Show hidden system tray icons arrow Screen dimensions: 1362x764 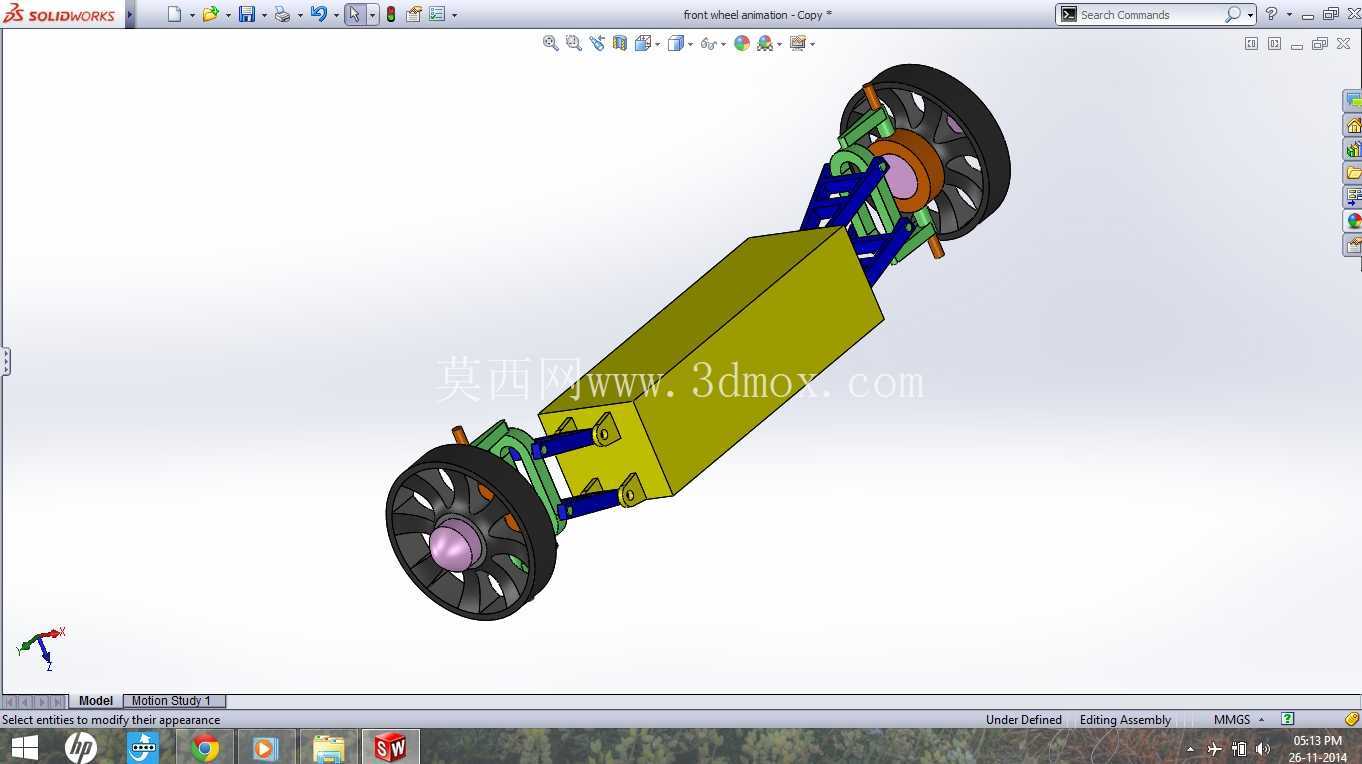(1190, 749)
